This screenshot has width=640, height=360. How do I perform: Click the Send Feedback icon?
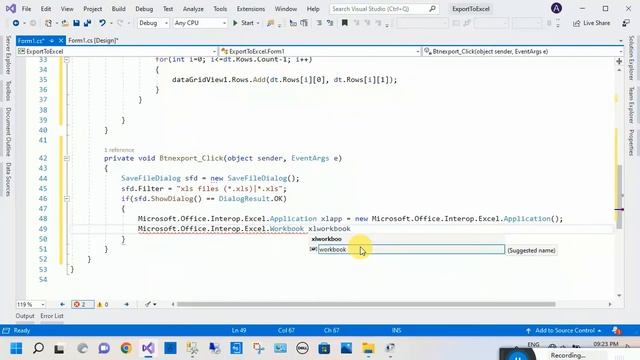point(626,23)
